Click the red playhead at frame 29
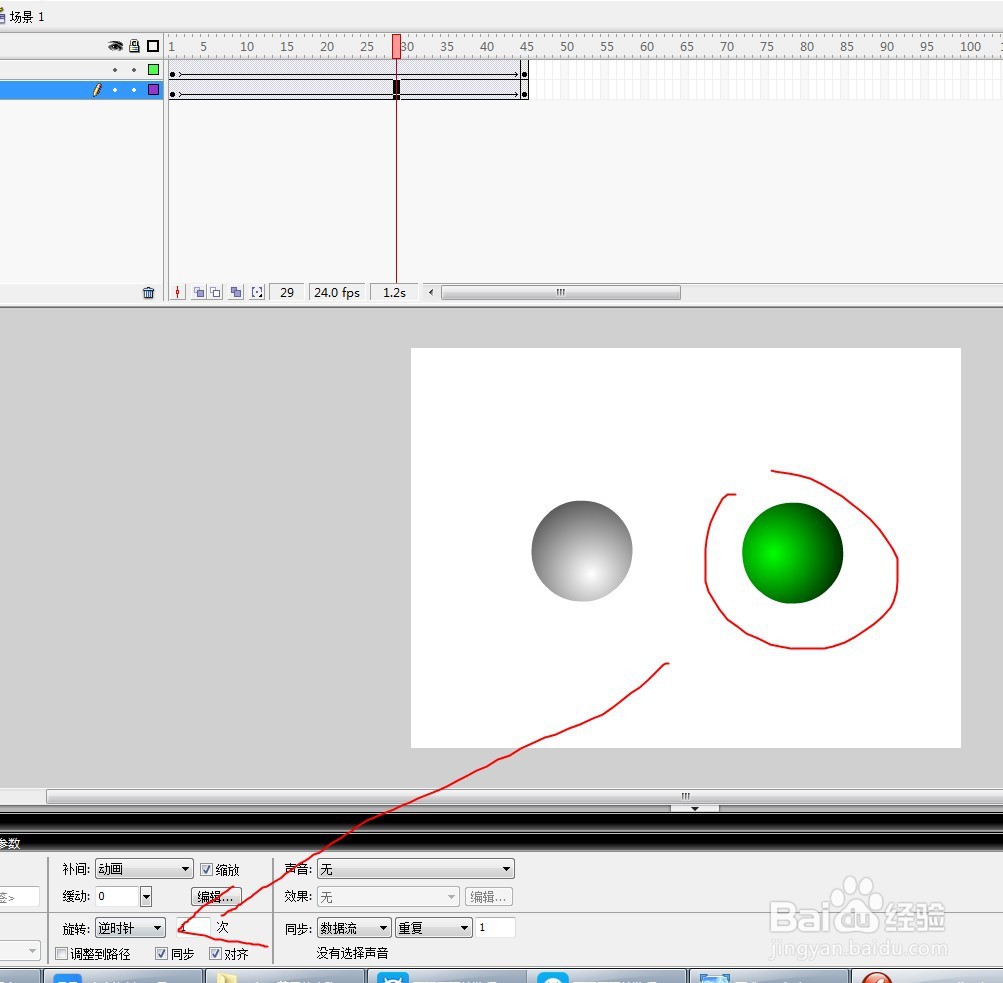 (x=397, y=46)
